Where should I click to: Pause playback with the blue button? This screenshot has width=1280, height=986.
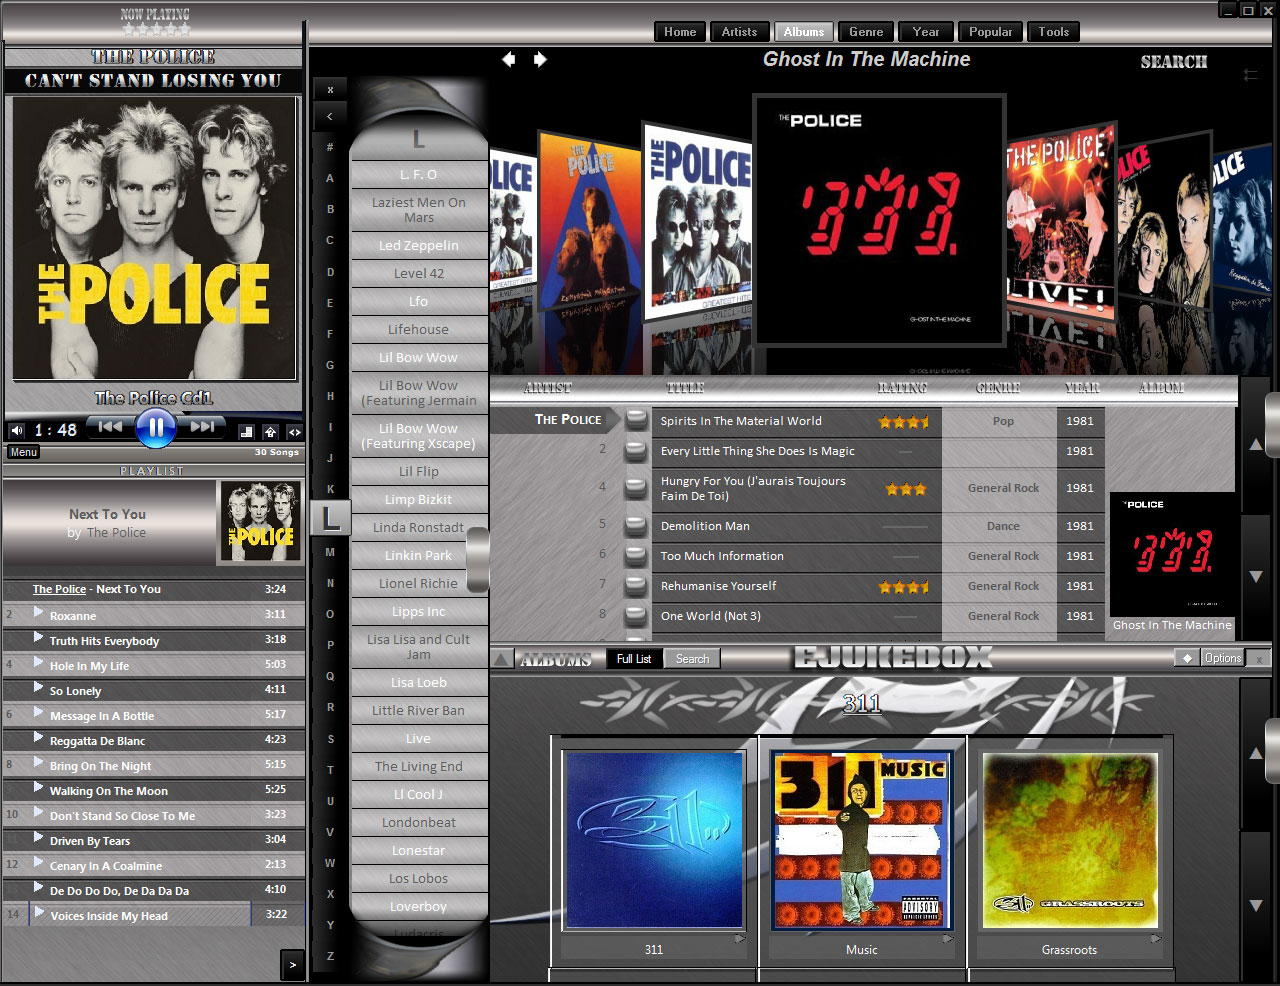click(x=155, y=428)
